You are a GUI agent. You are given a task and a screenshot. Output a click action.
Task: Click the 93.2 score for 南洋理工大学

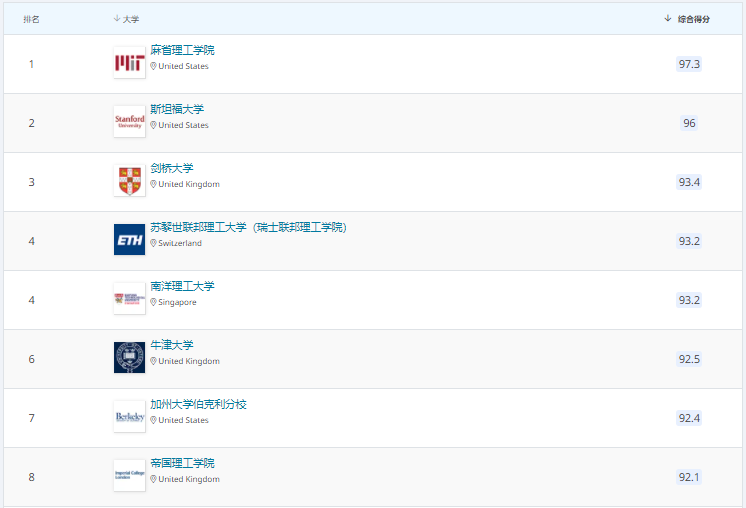point(689,300)
